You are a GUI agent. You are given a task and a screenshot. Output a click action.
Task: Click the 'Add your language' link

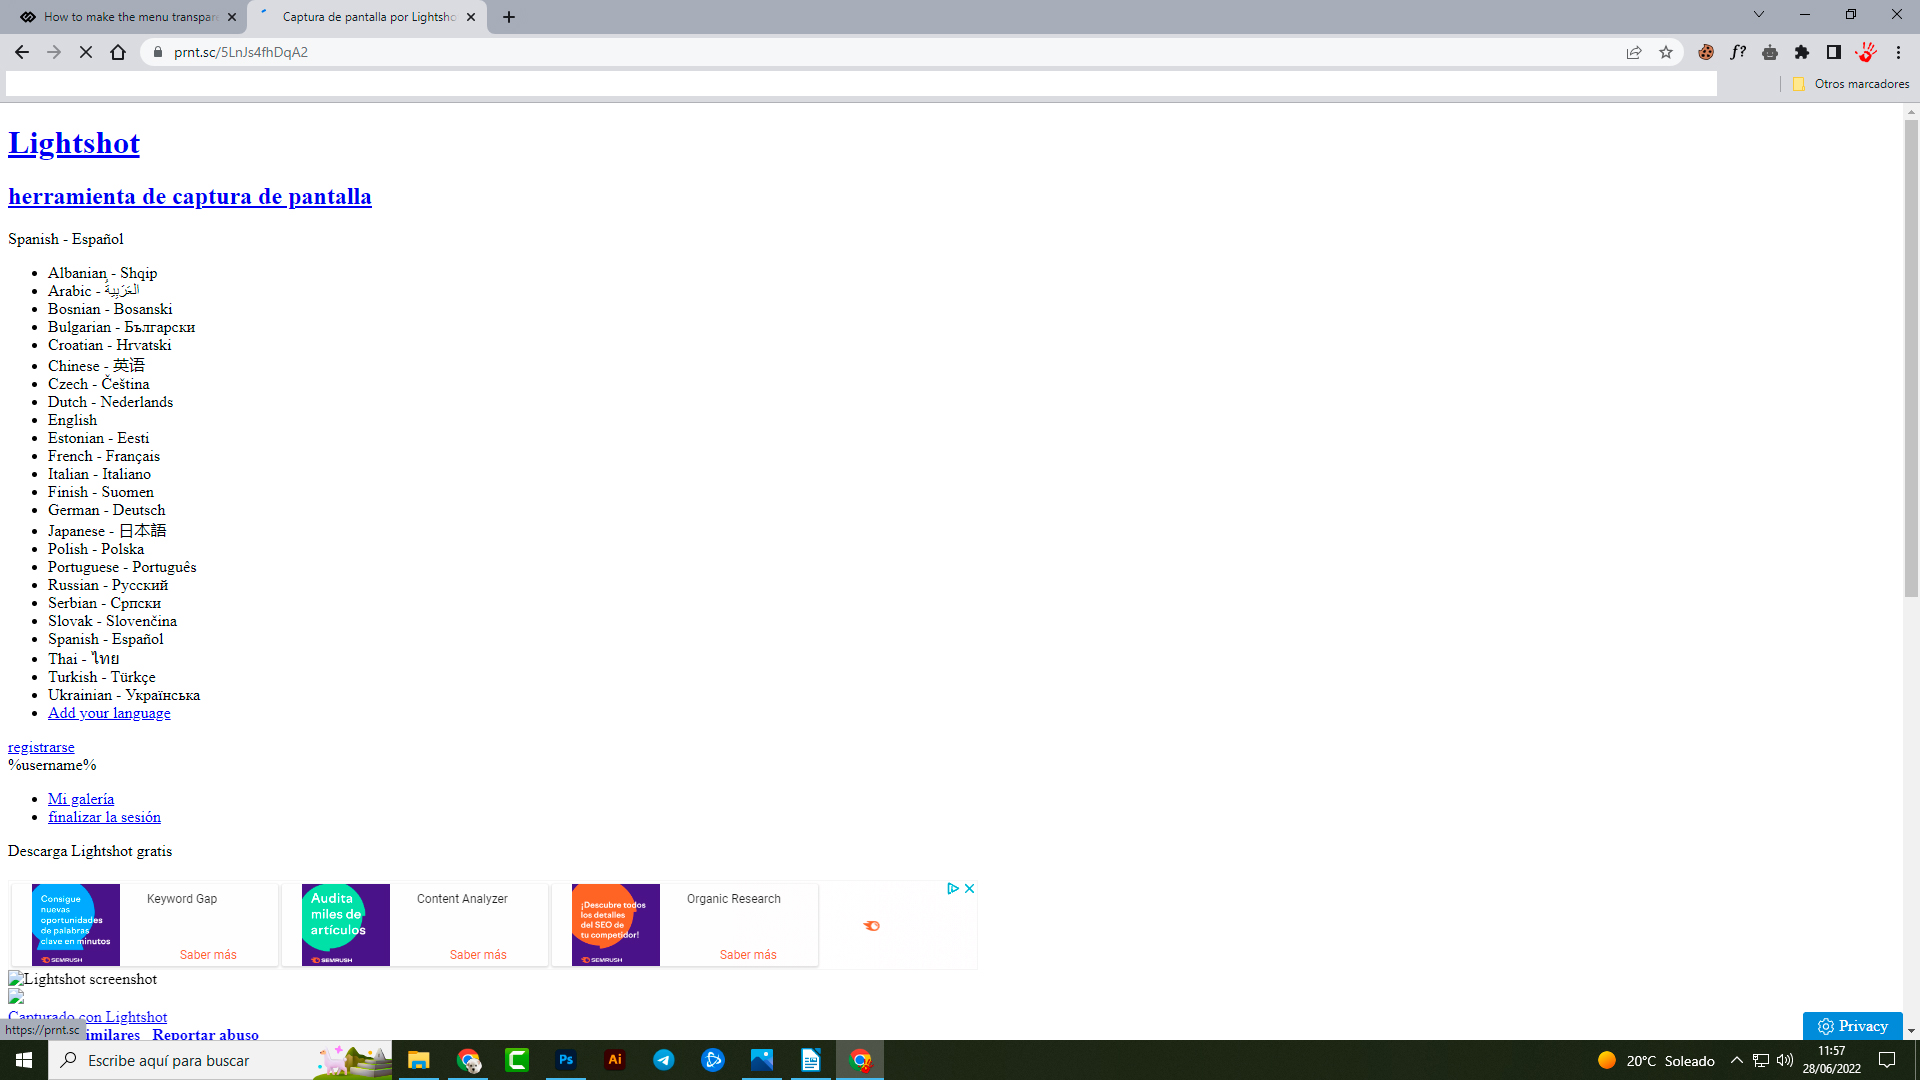[x=109, y=713]
